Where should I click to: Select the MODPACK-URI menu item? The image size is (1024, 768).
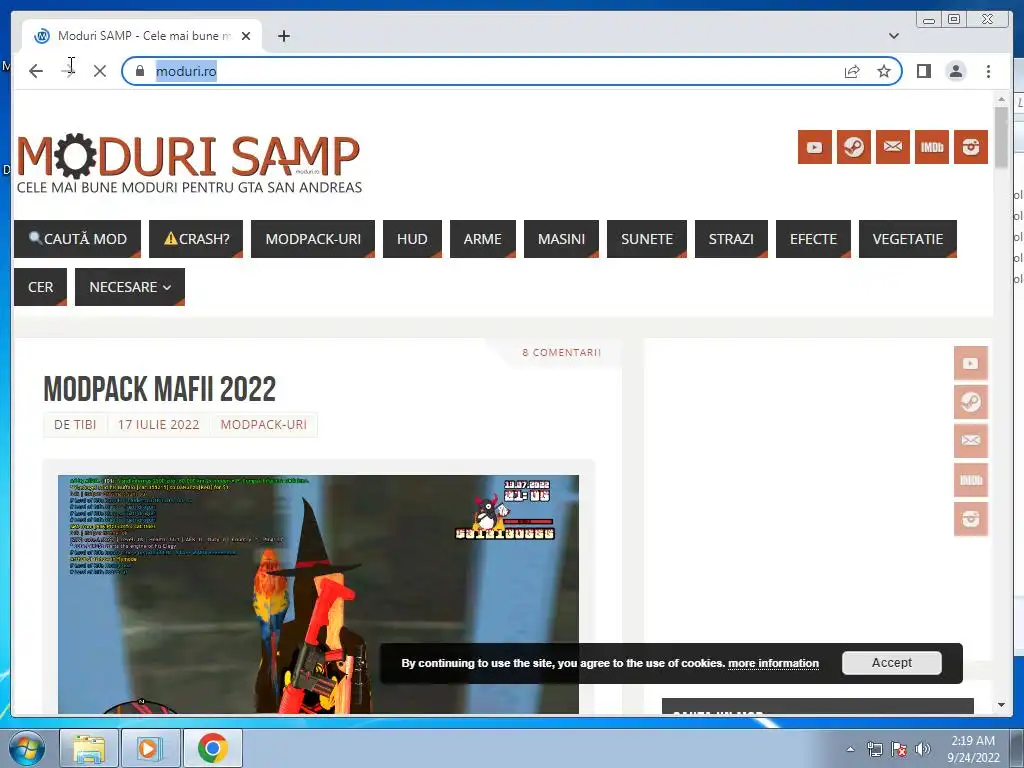coord(313,239)
